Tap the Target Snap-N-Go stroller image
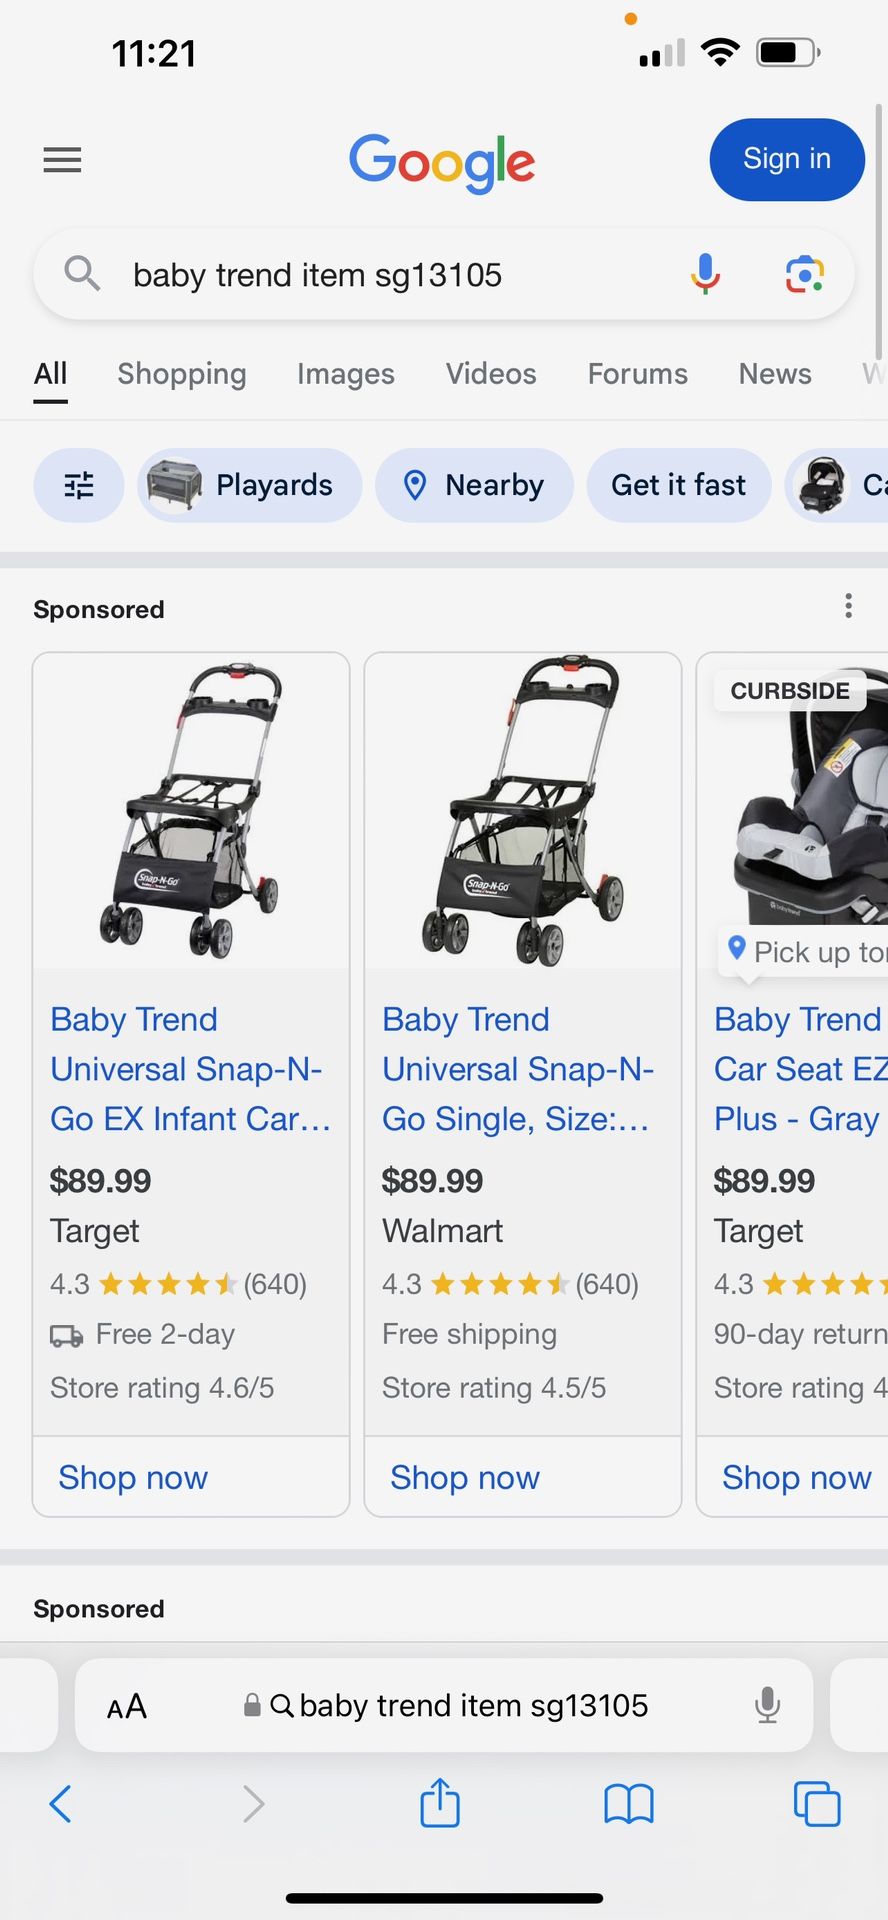The image size is (888, 1920). 190,810
